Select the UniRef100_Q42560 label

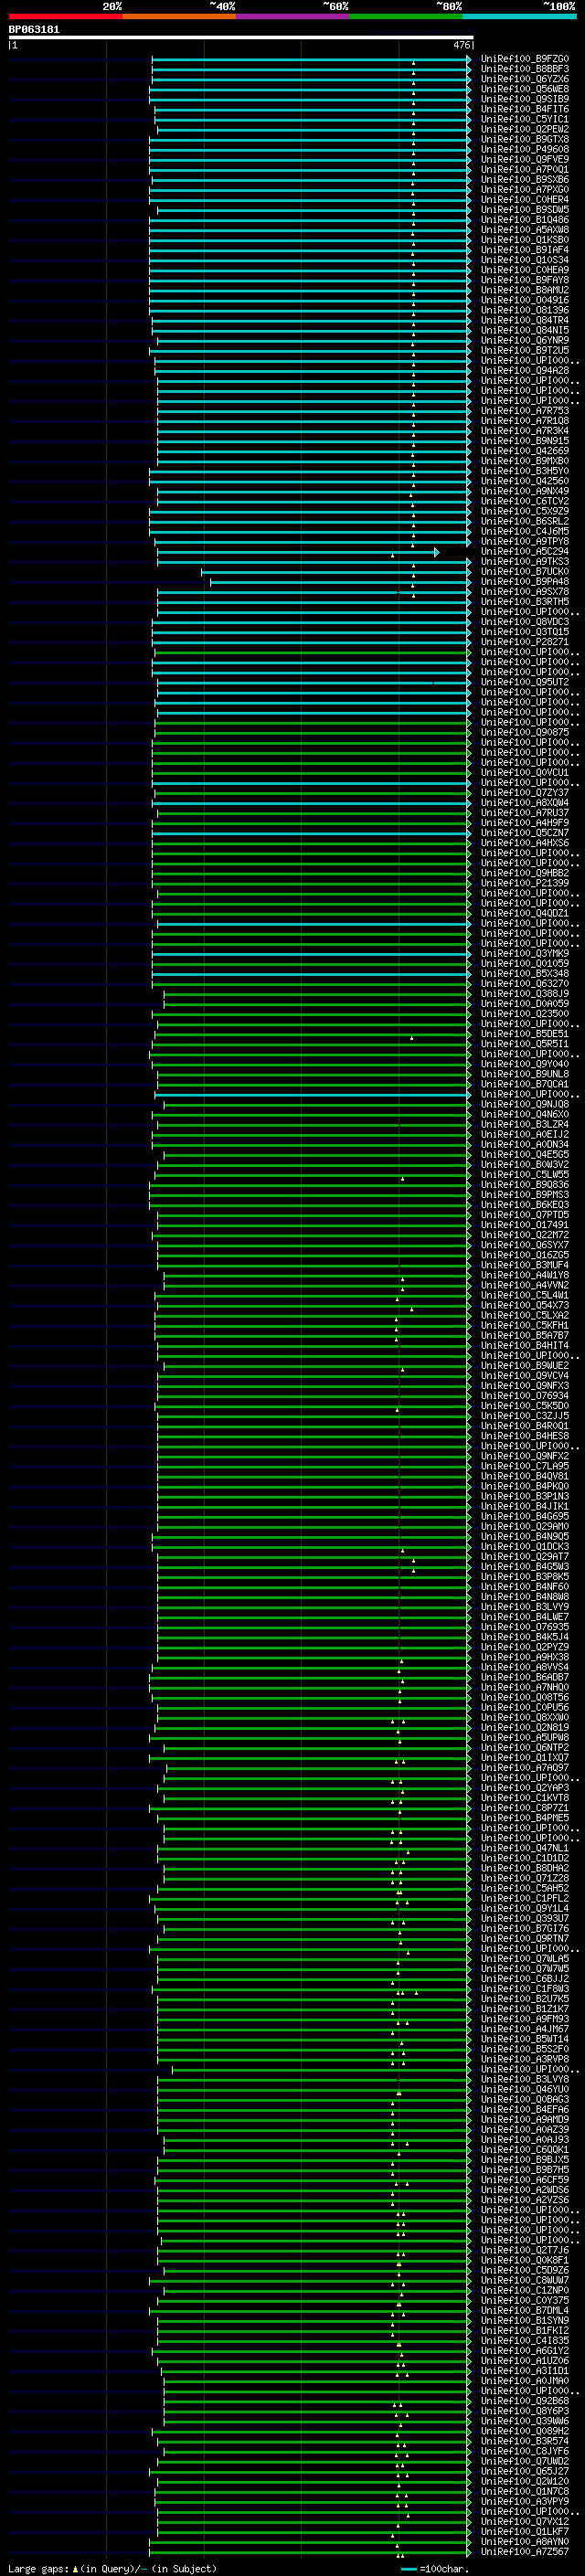[524, 481]
